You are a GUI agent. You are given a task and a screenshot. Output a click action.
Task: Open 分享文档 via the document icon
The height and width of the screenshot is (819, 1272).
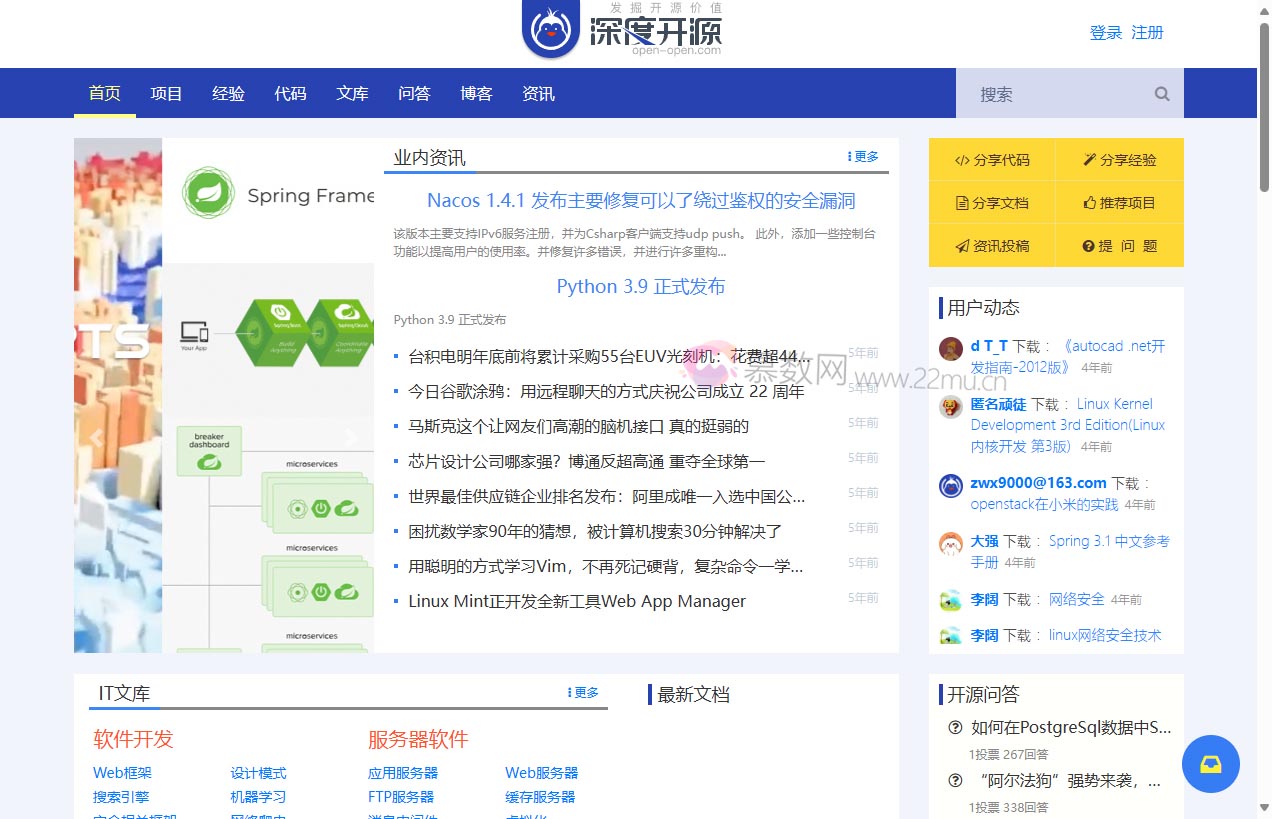tap(960, 202)
